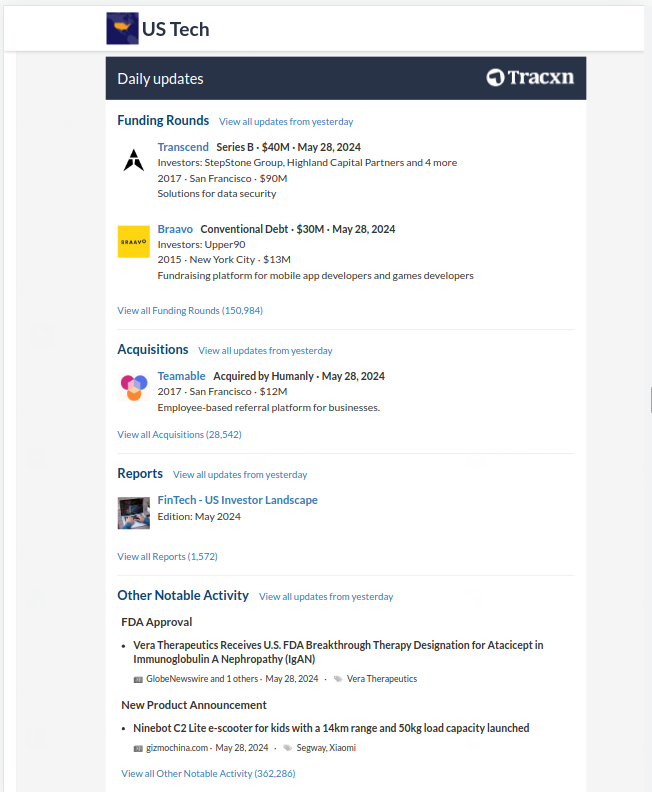
Task: Open the FinTech report thumbnail image
Action: pyautogui.click(x=134, y=513)
